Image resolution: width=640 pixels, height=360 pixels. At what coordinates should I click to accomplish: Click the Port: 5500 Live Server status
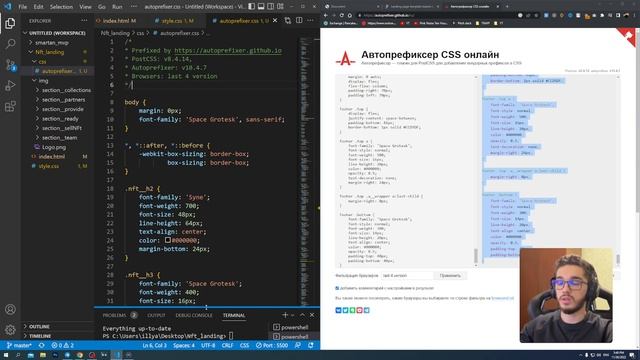point(272,345)
